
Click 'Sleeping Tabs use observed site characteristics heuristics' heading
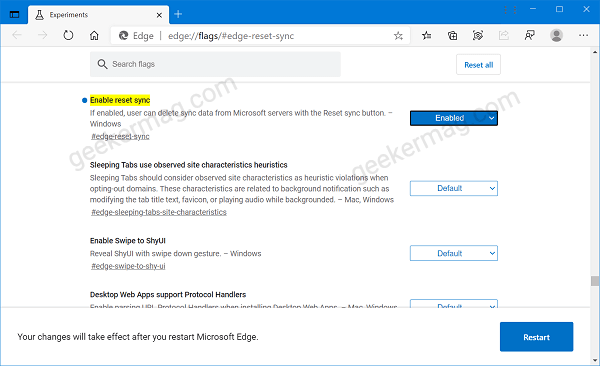tap(189, 165)
